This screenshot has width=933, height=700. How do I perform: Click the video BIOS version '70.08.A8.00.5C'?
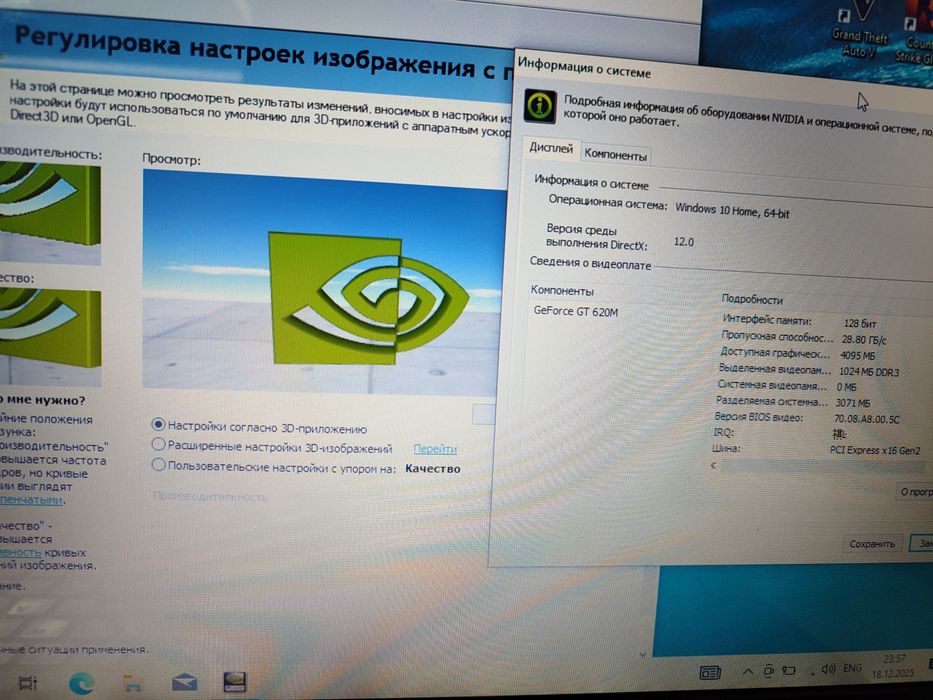(x=866, y=419)
